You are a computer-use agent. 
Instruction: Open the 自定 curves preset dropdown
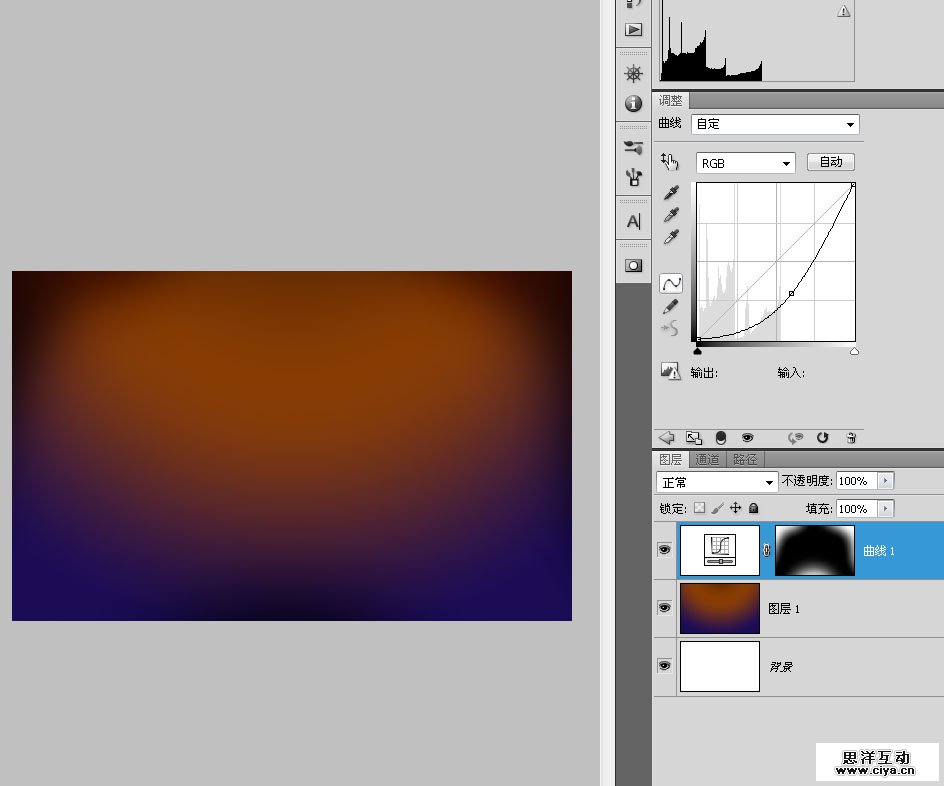775,124
